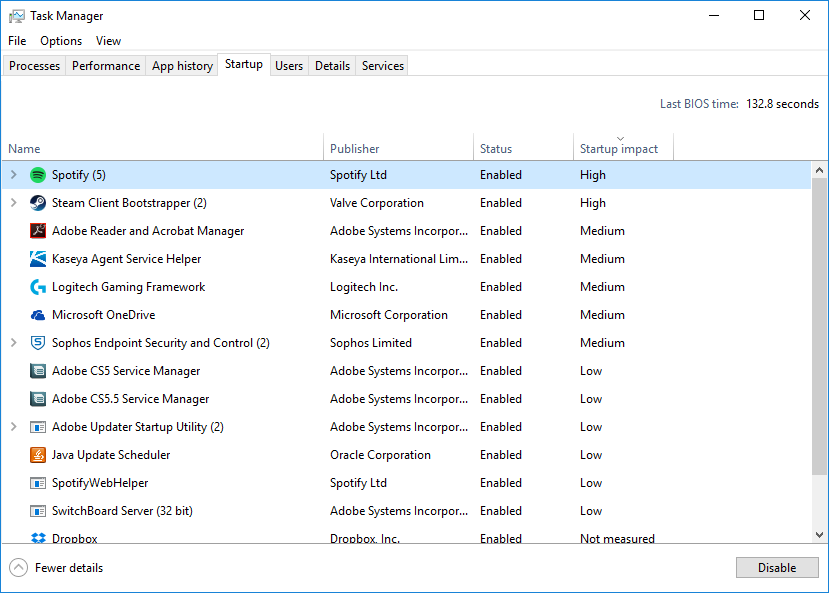Click the Adobe Reader and Acrobat Manager icon
Viewport: 829px width, 593px height.
coord(37,230)
